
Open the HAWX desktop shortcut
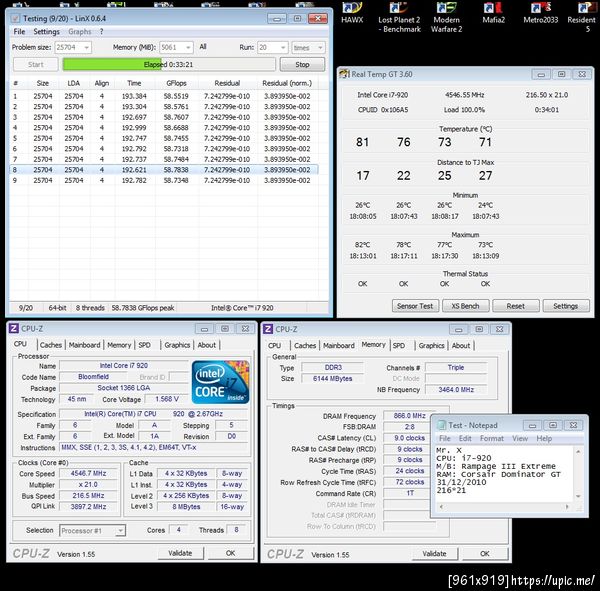352,13
